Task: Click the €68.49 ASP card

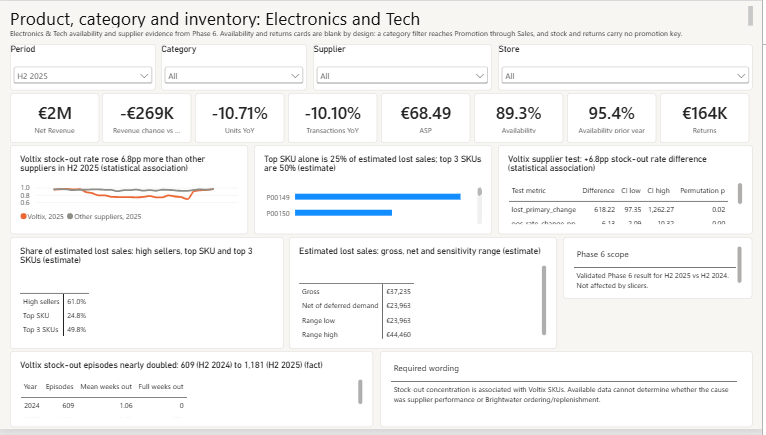Action: 426,118
